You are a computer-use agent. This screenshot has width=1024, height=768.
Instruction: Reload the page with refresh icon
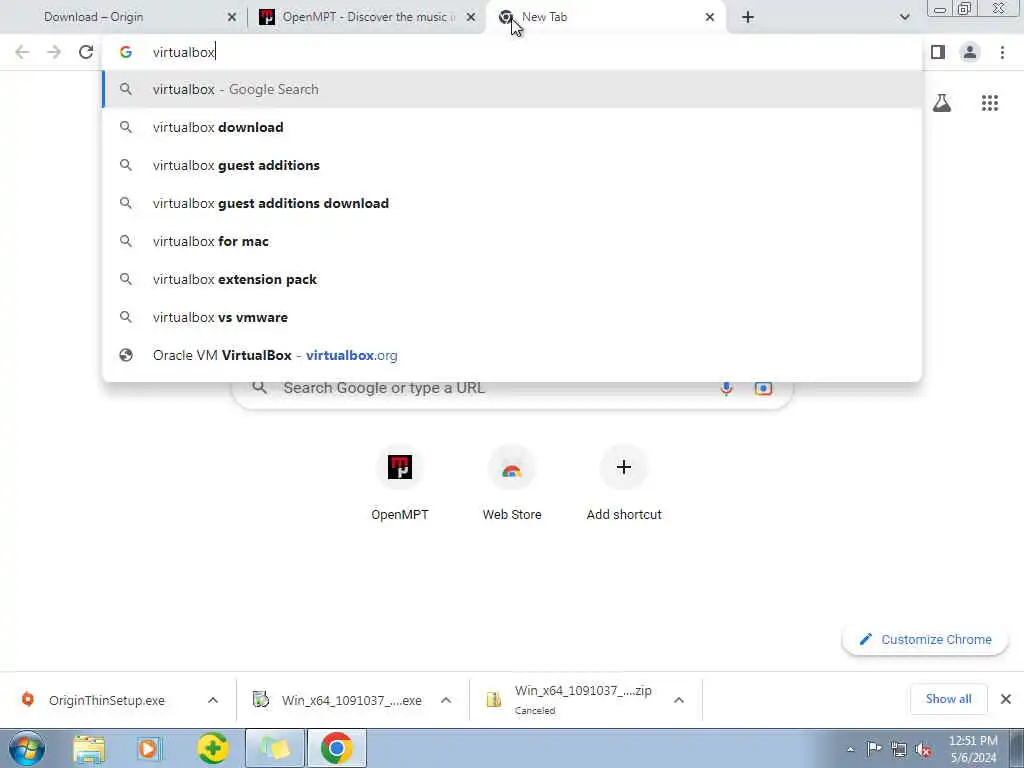coord(86,52)
